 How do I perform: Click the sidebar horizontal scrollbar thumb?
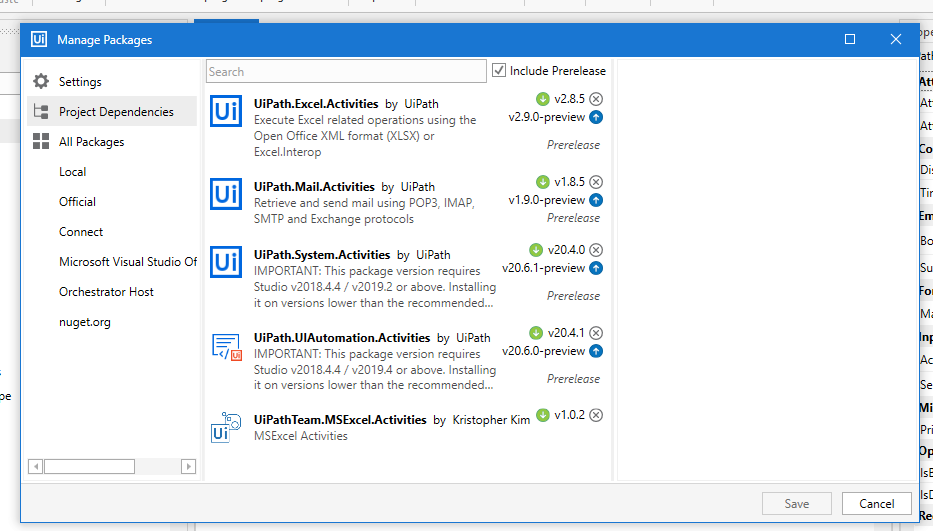[x=89, y=467]
